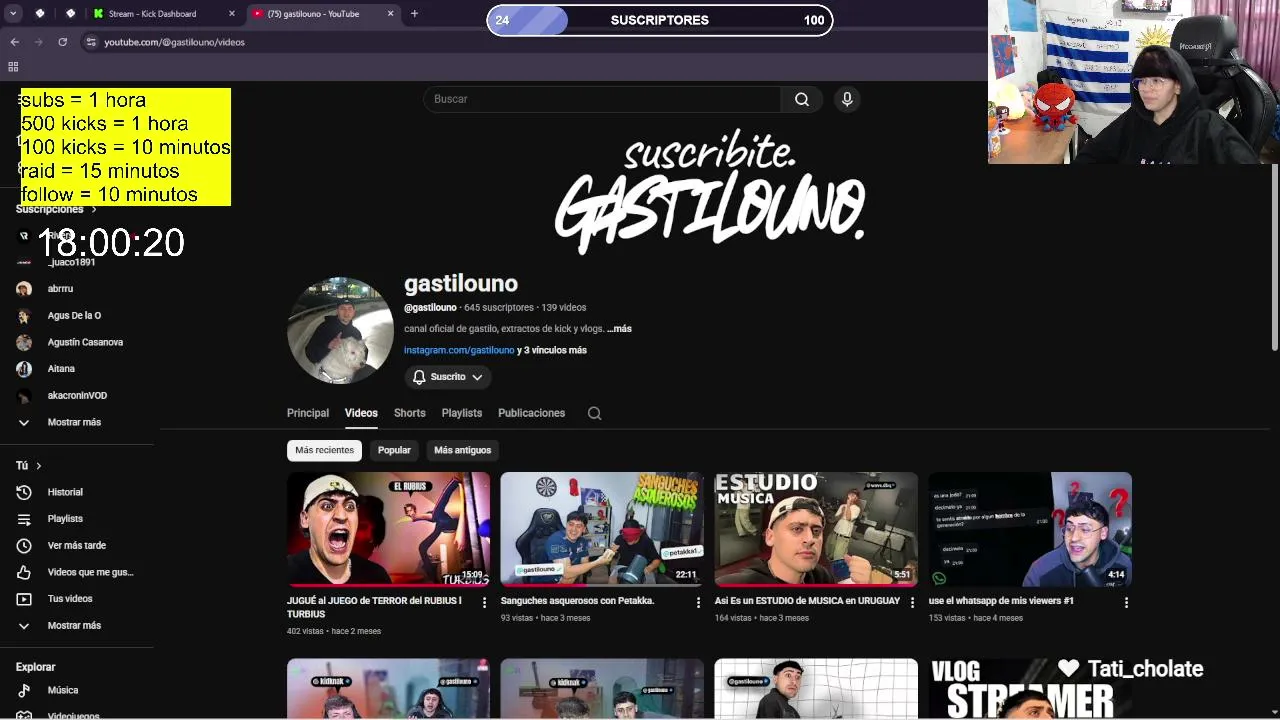Close the Kick Dashboard browser tab
Image resolution: width=1280 pixels, height=720 pixels.
232,14
